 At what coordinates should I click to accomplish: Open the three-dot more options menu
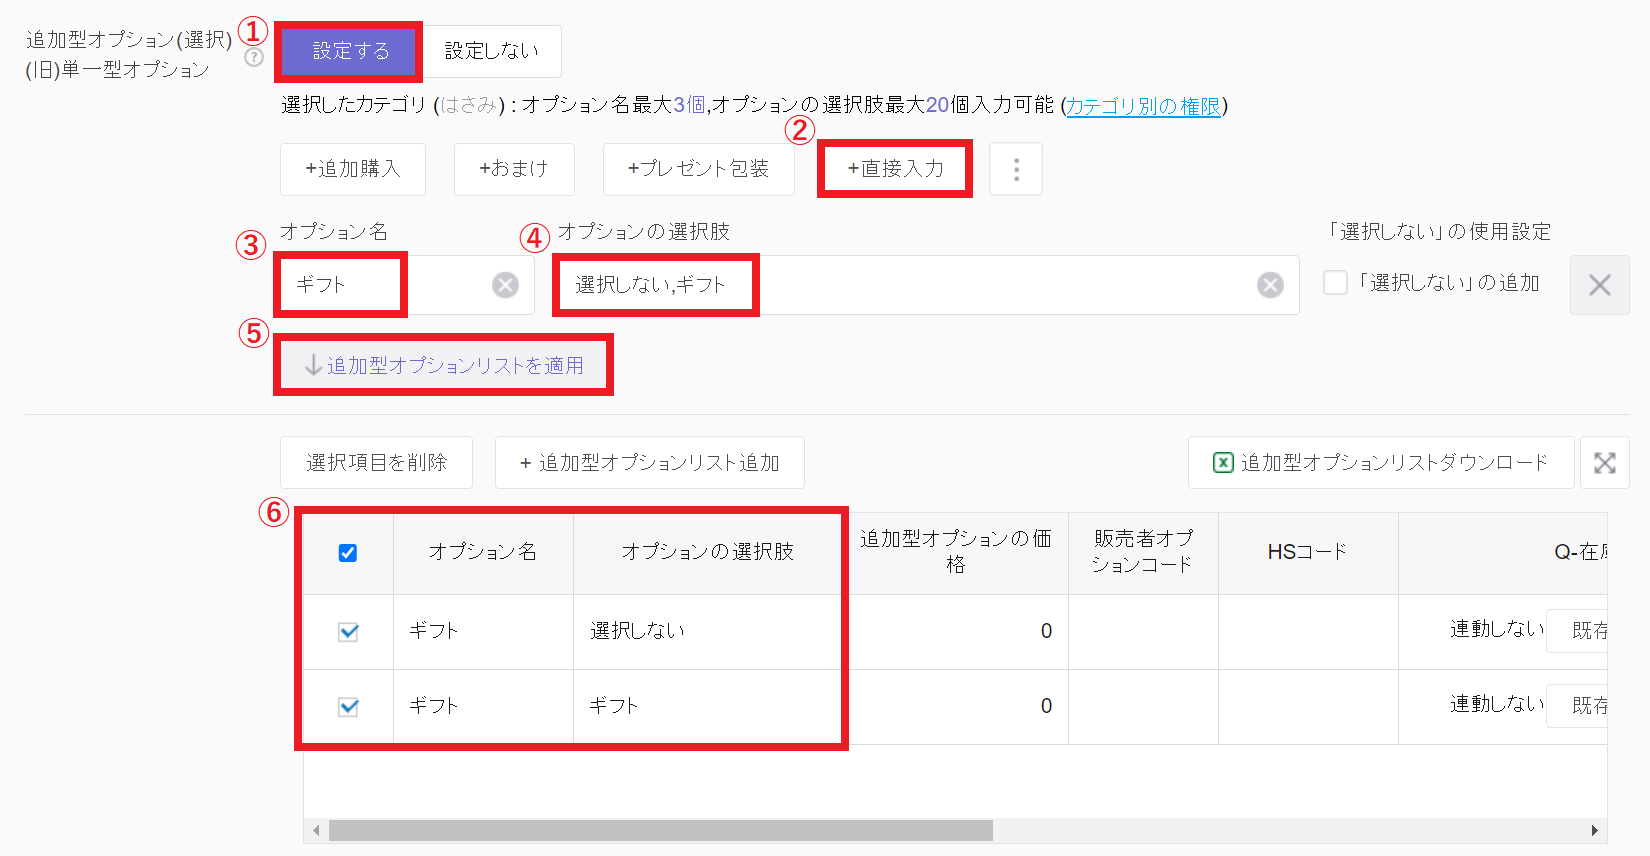click(x=1016, y=169)
